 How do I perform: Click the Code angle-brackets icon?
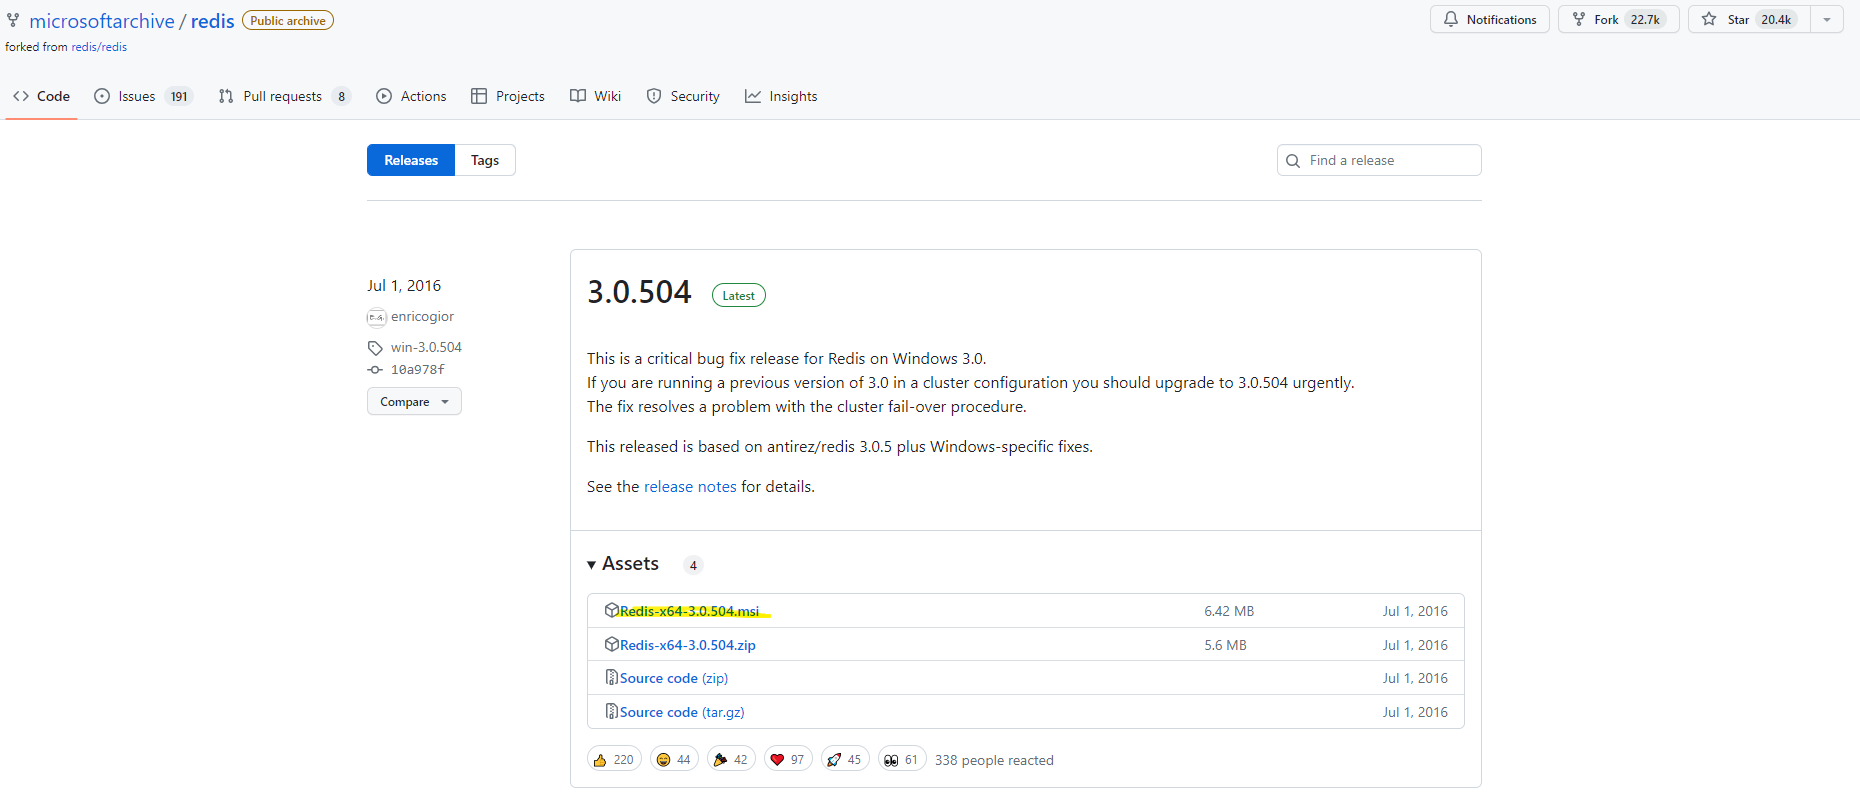(x=21, y=96)
